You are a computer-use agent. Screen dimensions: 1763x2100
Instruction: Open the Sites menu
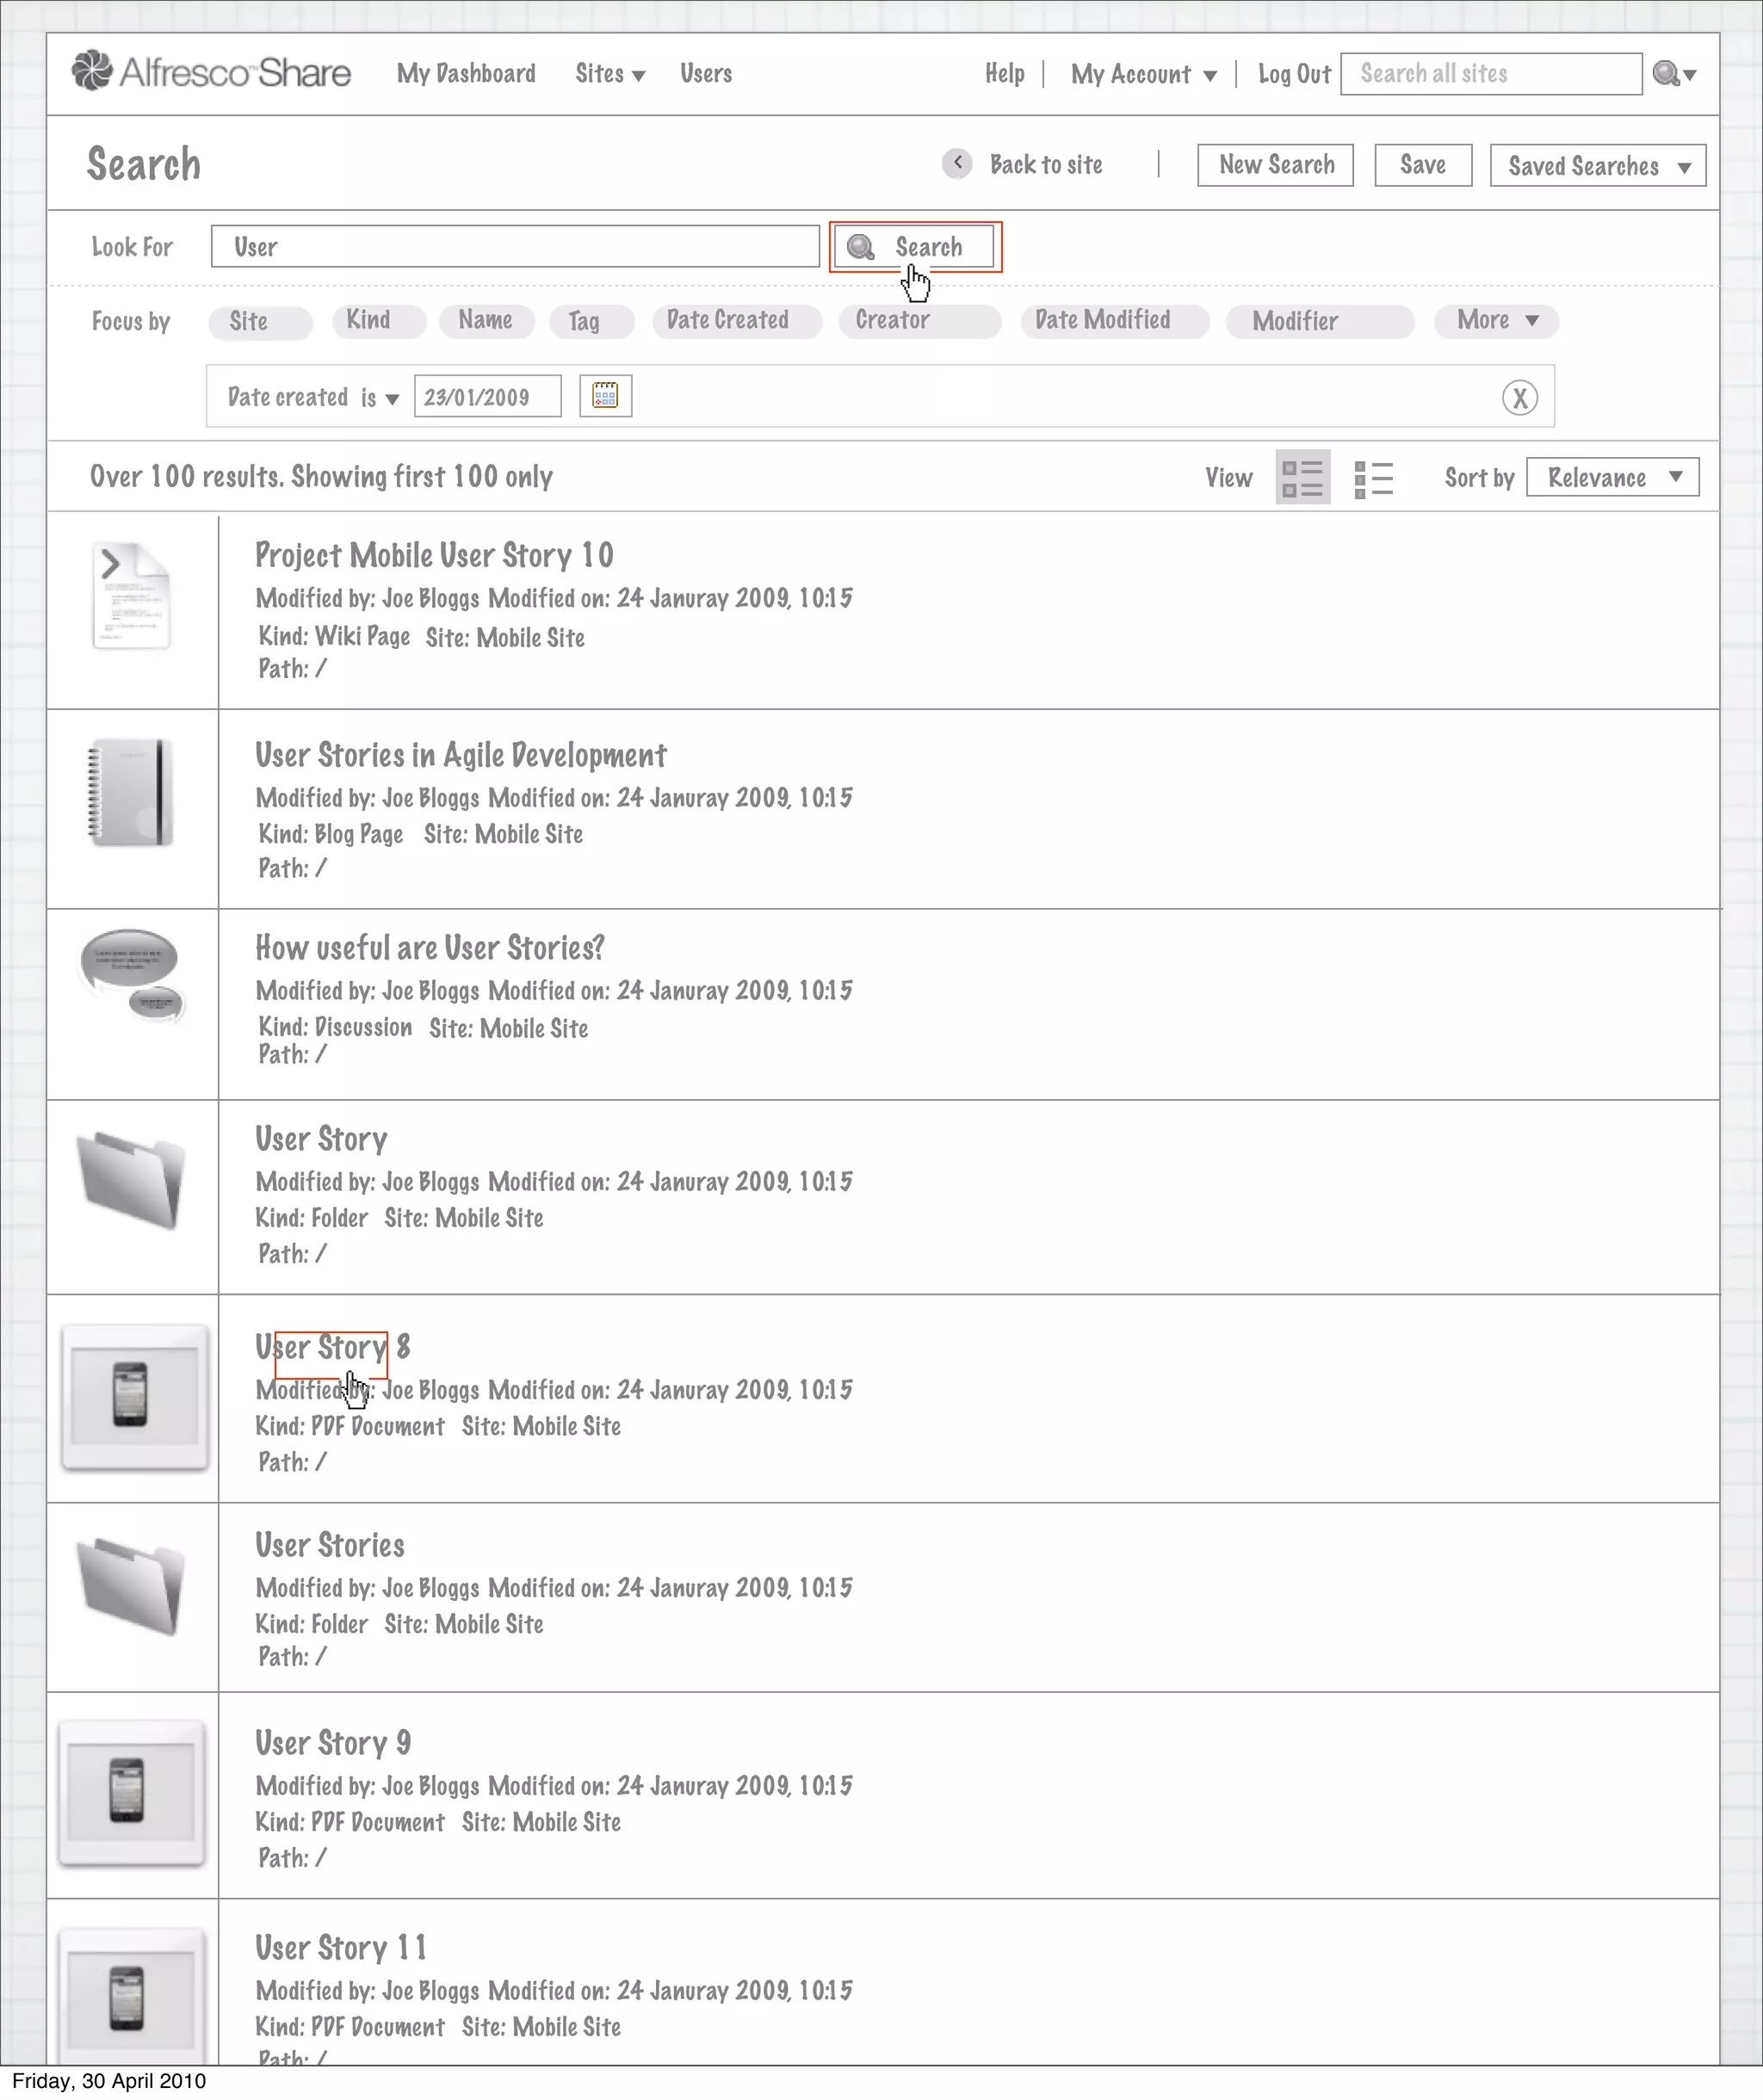point(609,74)
